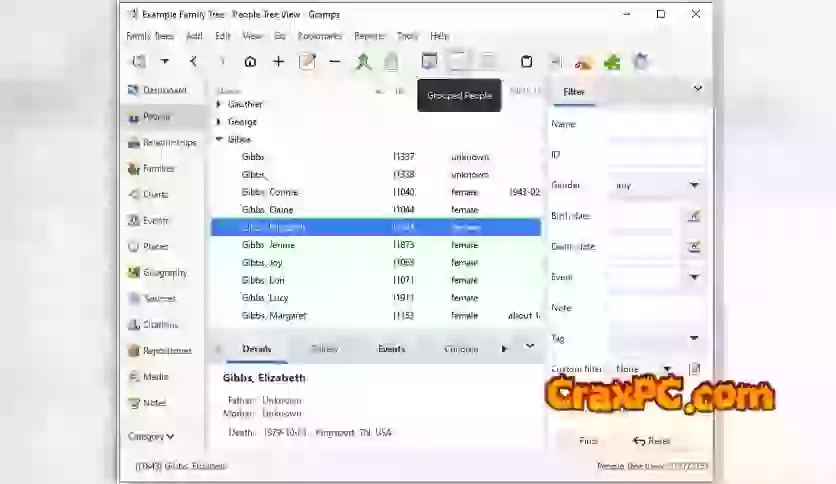The height and width of the screenshot is (484, 836).
Task: Select the Filter sidebar tab
Action: tap(574, 92)
